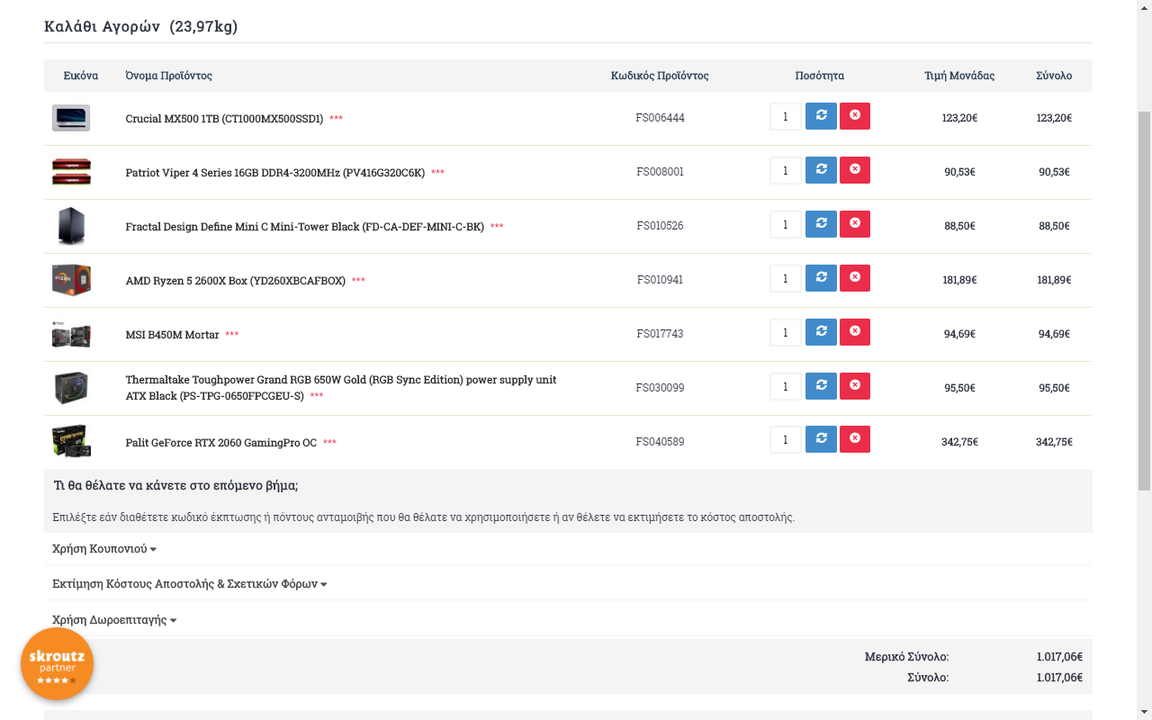Select product code FS008001

coord(660,171)
